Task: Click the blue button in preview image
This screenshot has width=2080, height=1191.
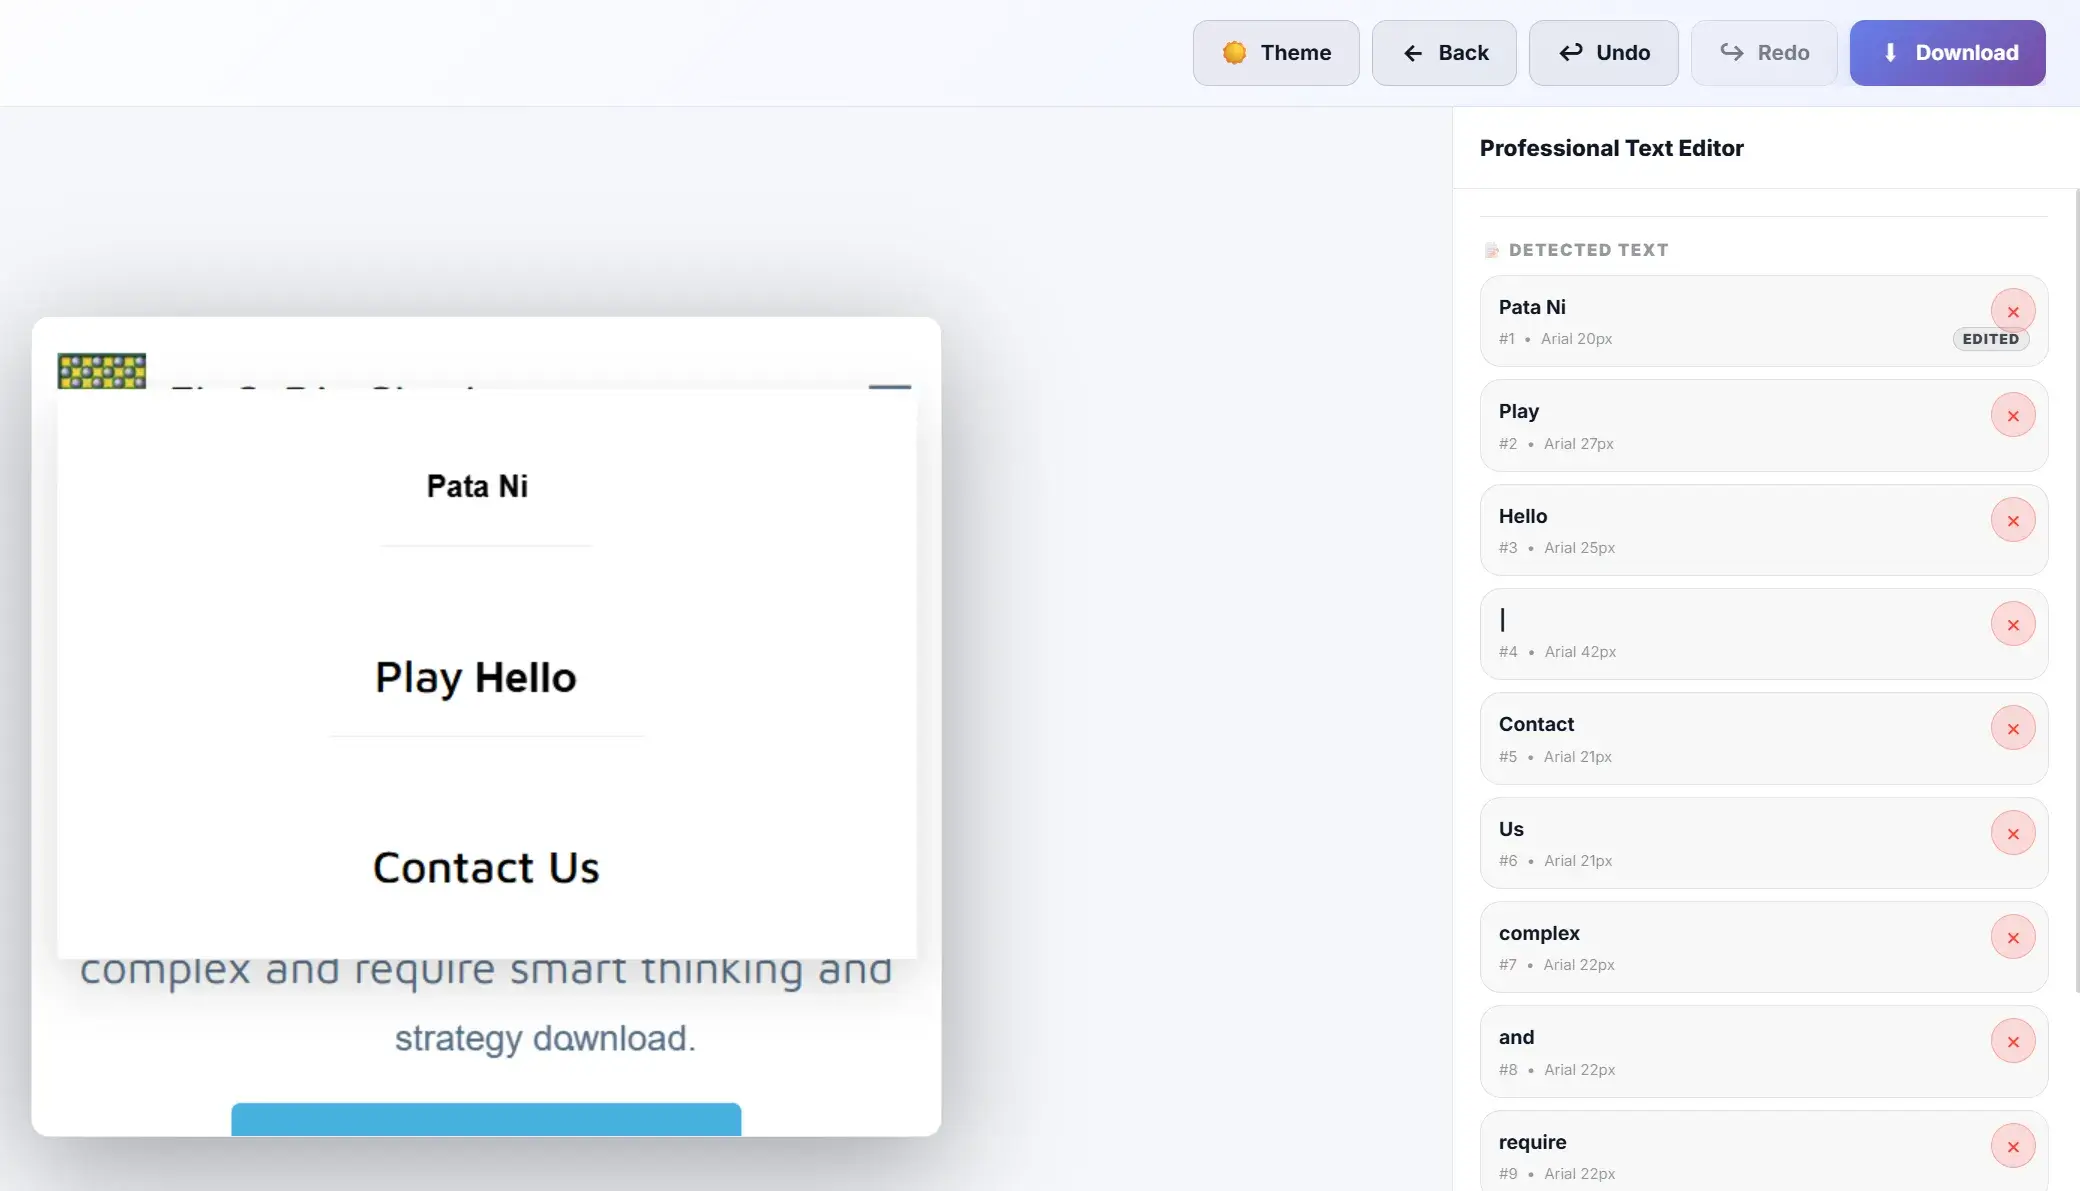Action: point(486,1119)
